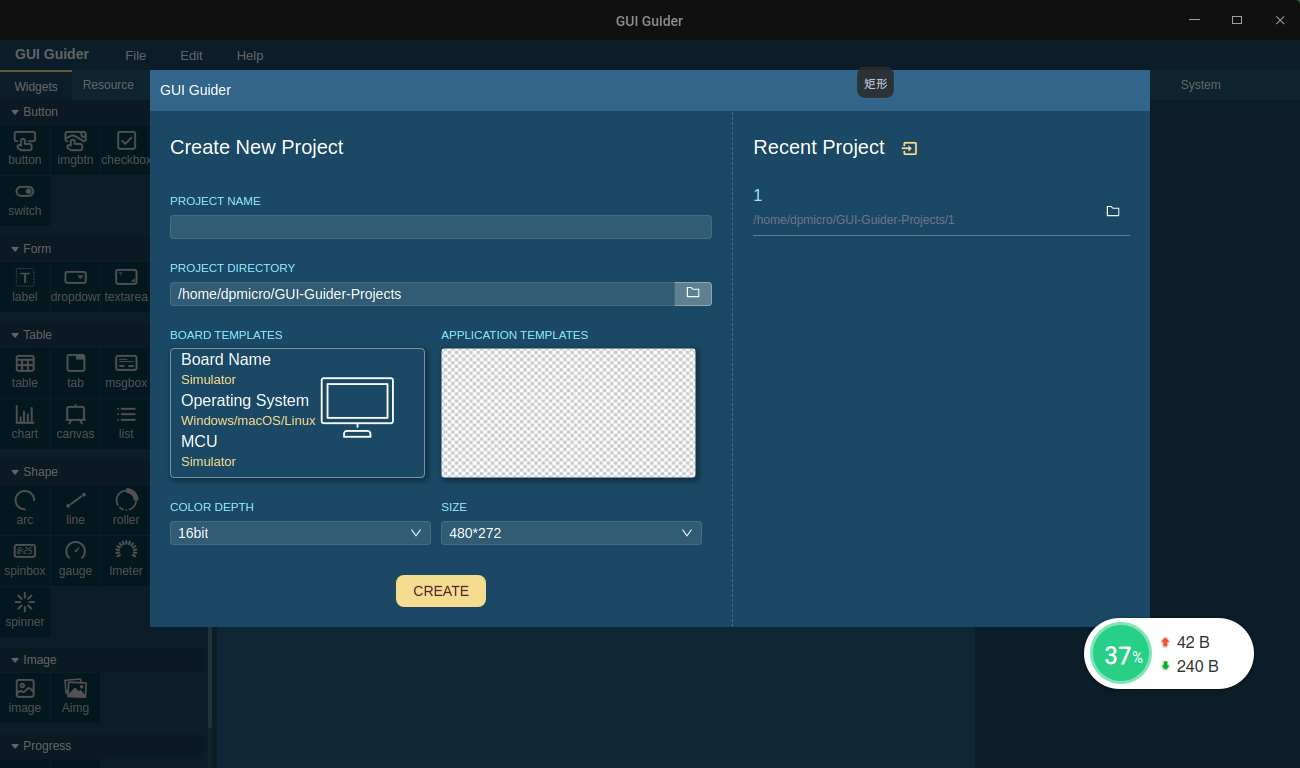
Task: Click the 37% network usage indicator
Action: (1120, 653)
